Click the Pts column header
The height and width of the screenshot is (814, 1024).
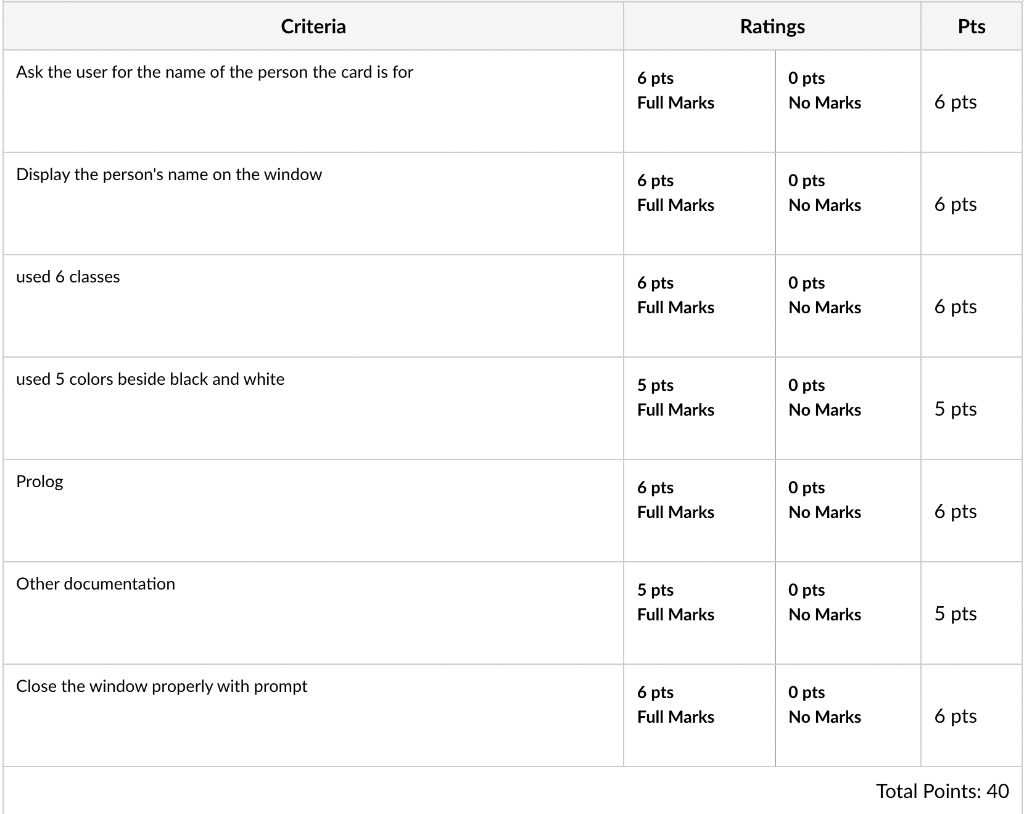coord(970,27)
